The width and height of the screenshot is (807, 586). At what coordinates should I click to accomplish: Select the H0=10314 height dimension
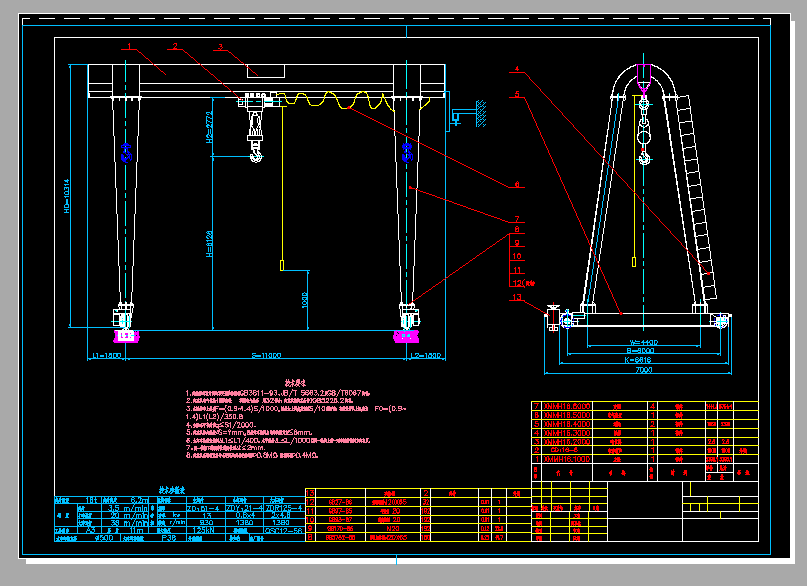coord(68,195)
